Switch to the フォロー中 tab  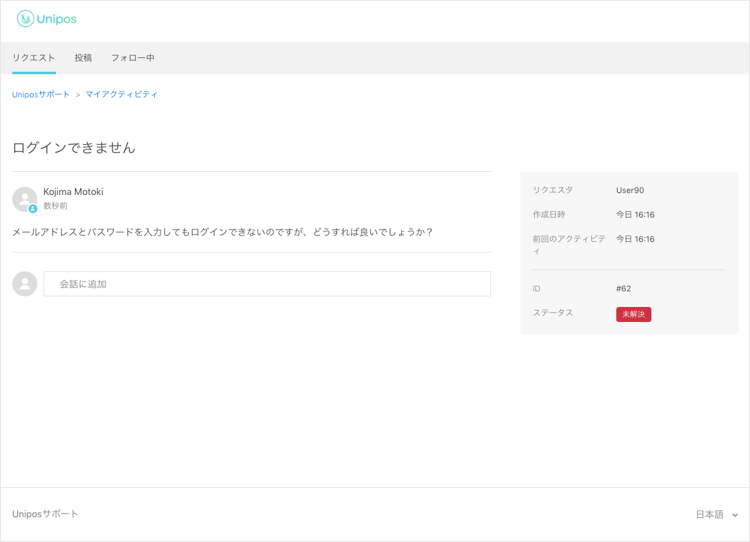tap(132, 58)
